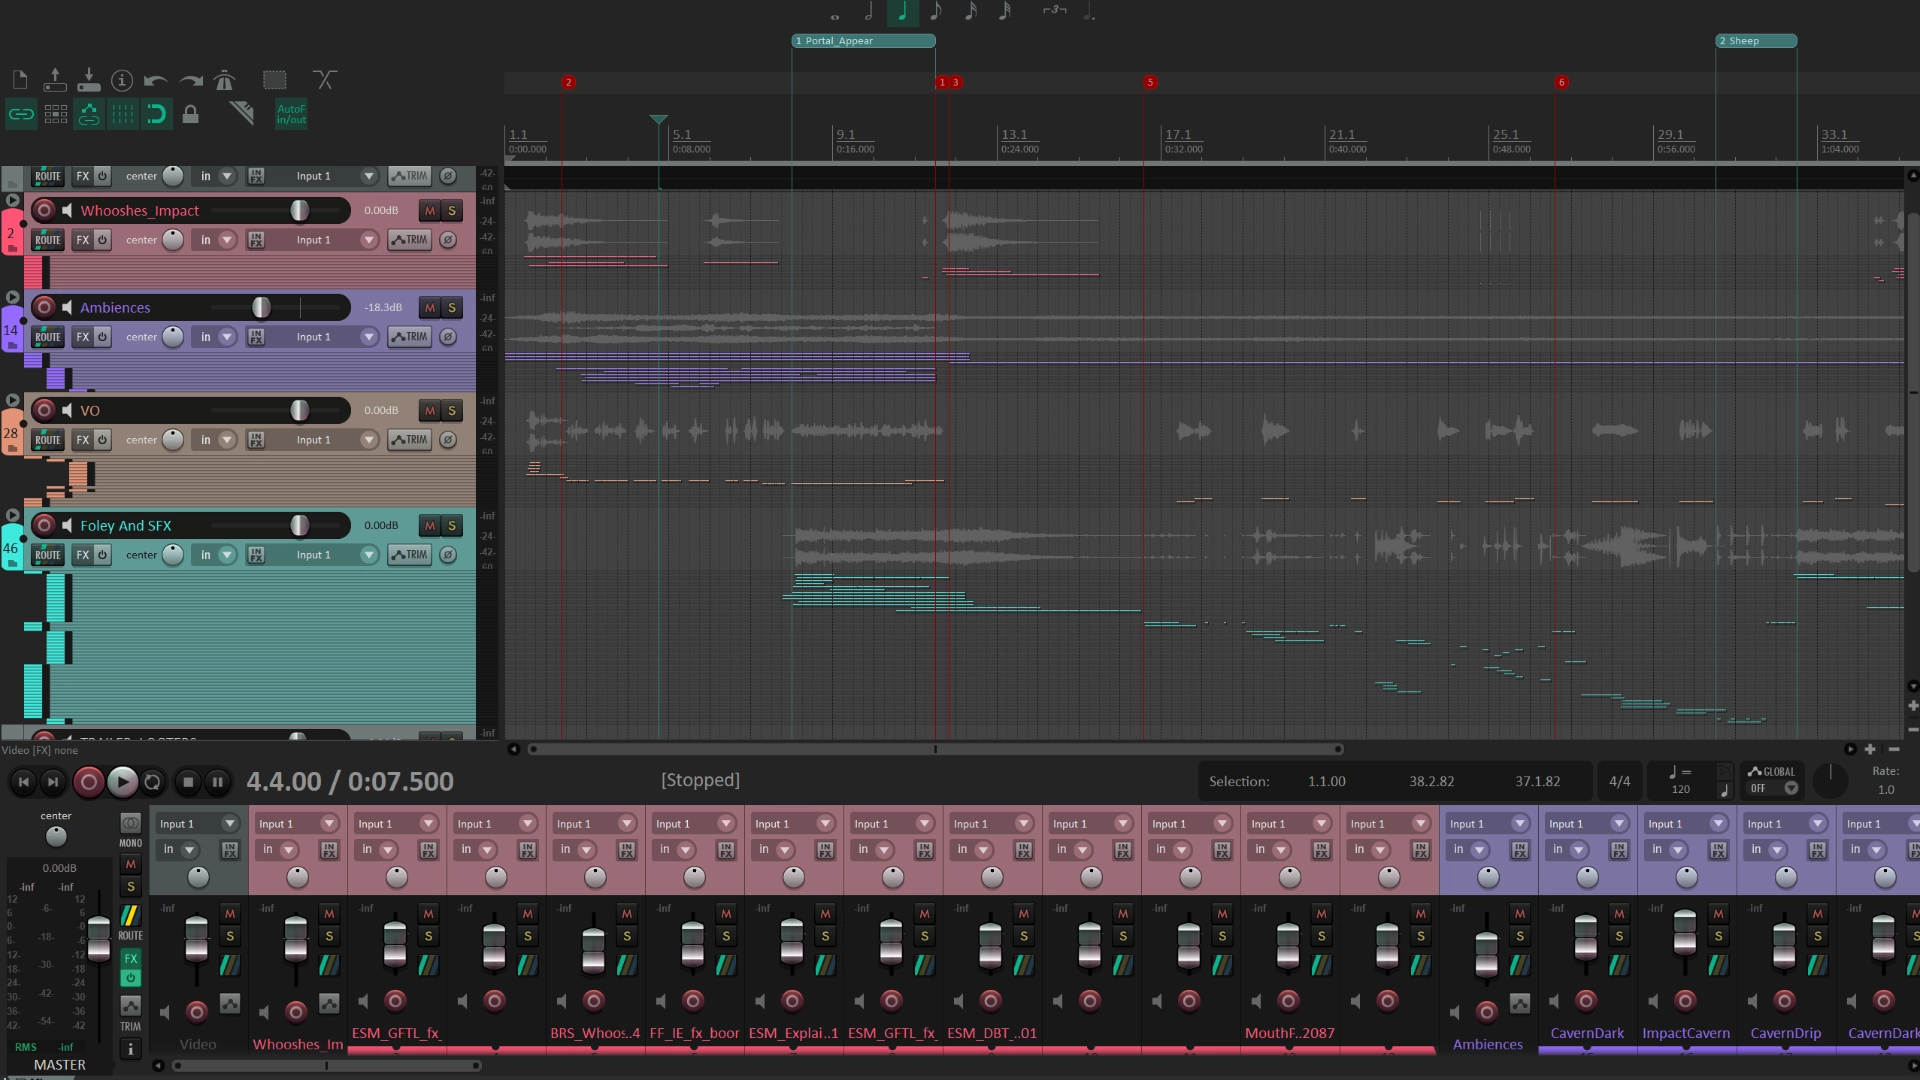Image resolution: width=1920 pixels, height=1080 pixels.
Task: Toggle the metronome icon
Action: click(224, 80)
